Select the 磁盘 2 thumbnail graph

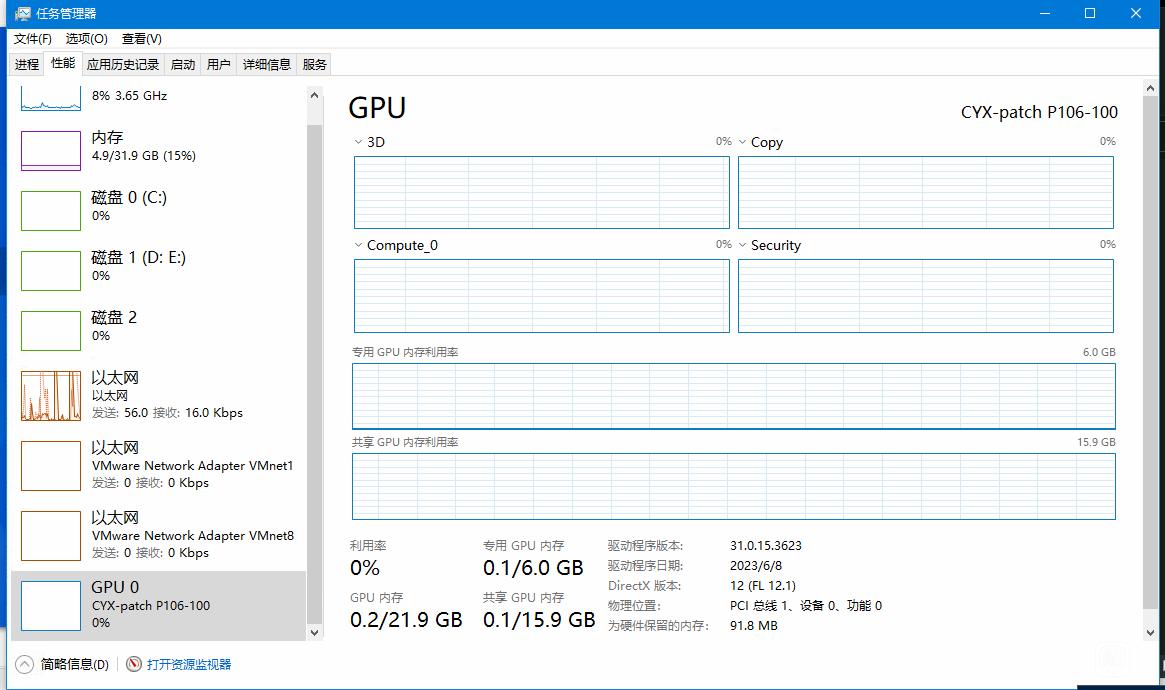(x=51, y=331)
